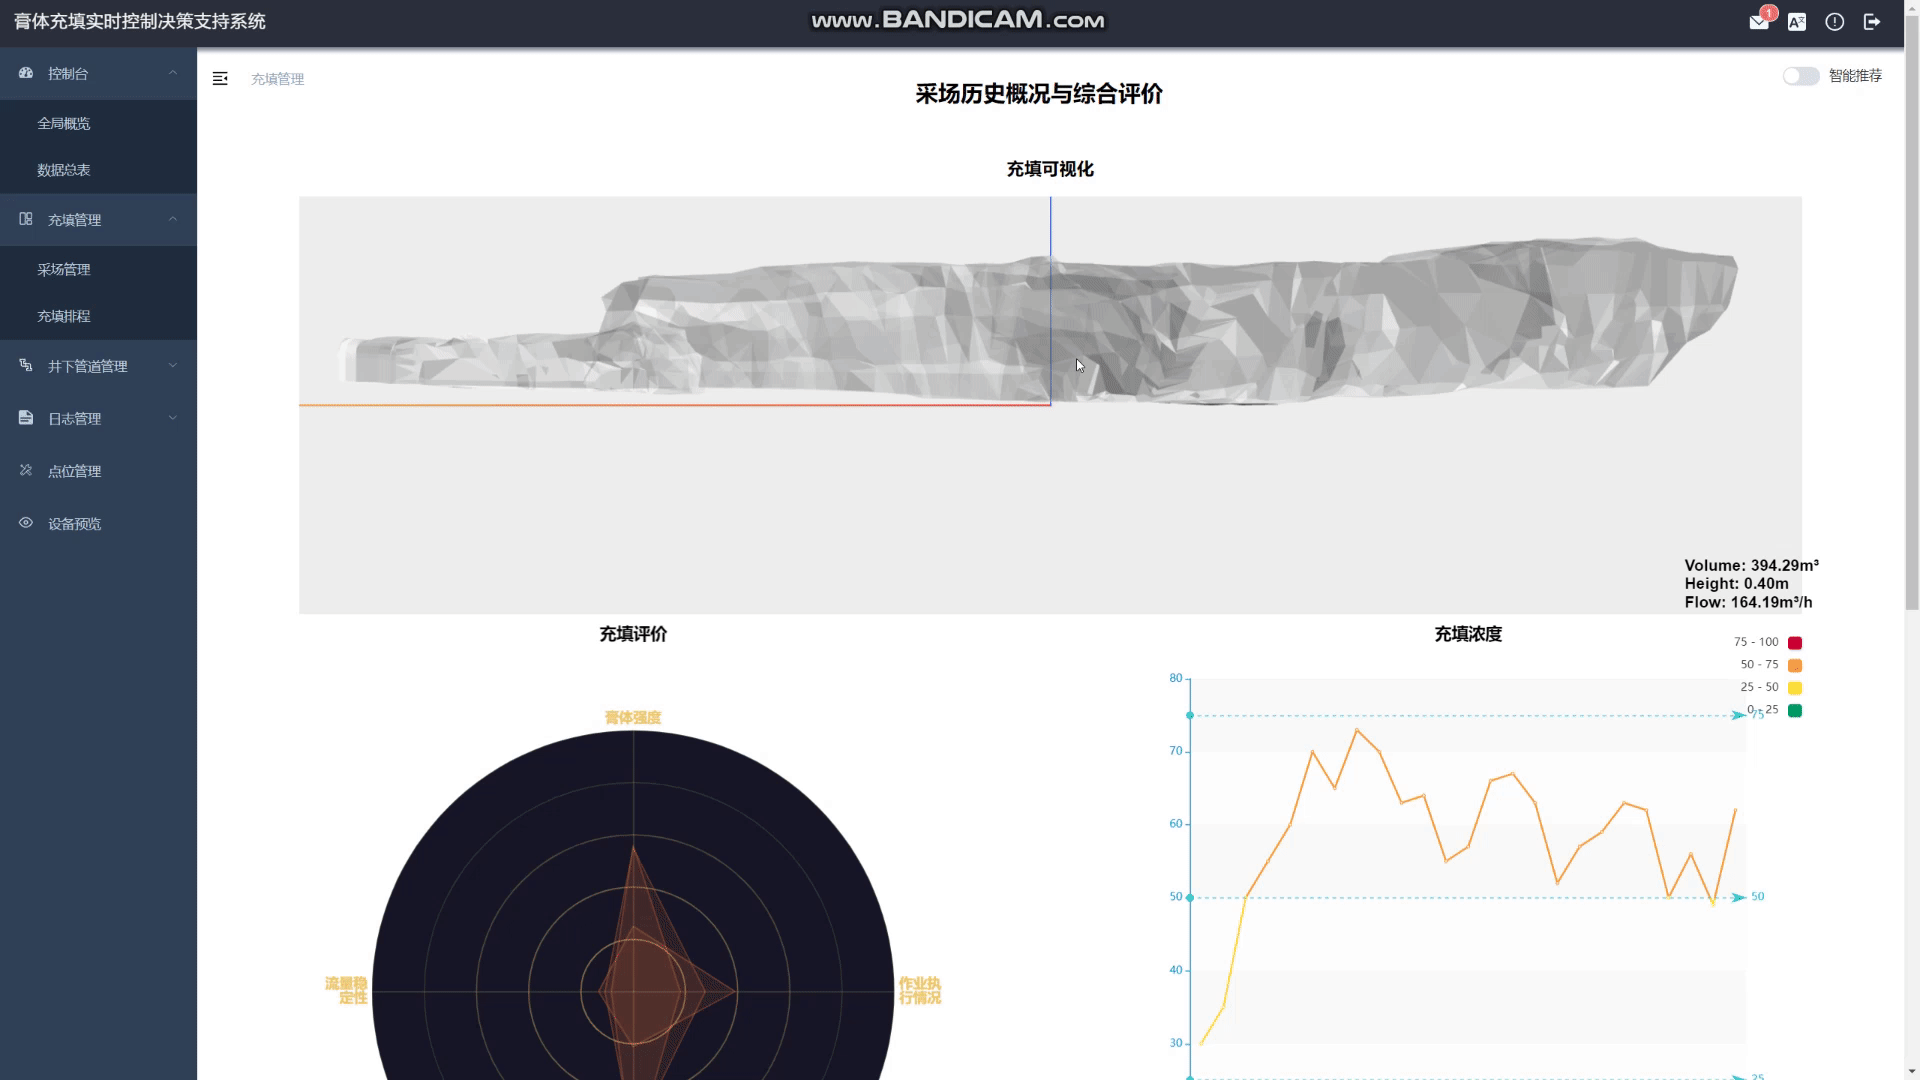The image size is (1920, 1080).
Task: Toggle the red 75 - 100 legend swatch
Action: 1795,643
